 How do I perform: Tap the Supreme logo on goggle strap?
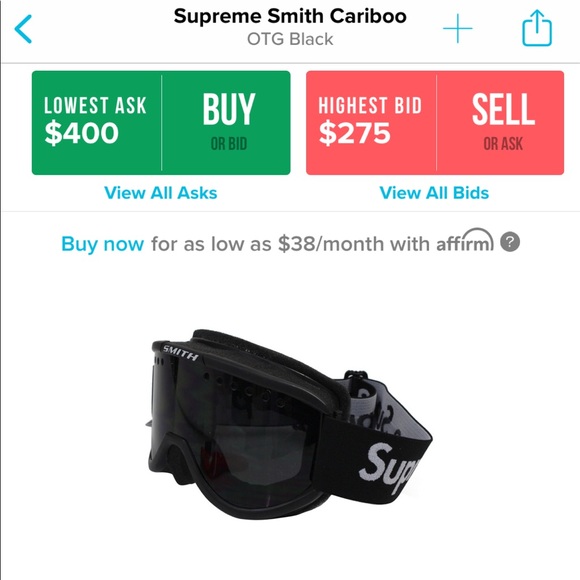click(x=388, y=468)
